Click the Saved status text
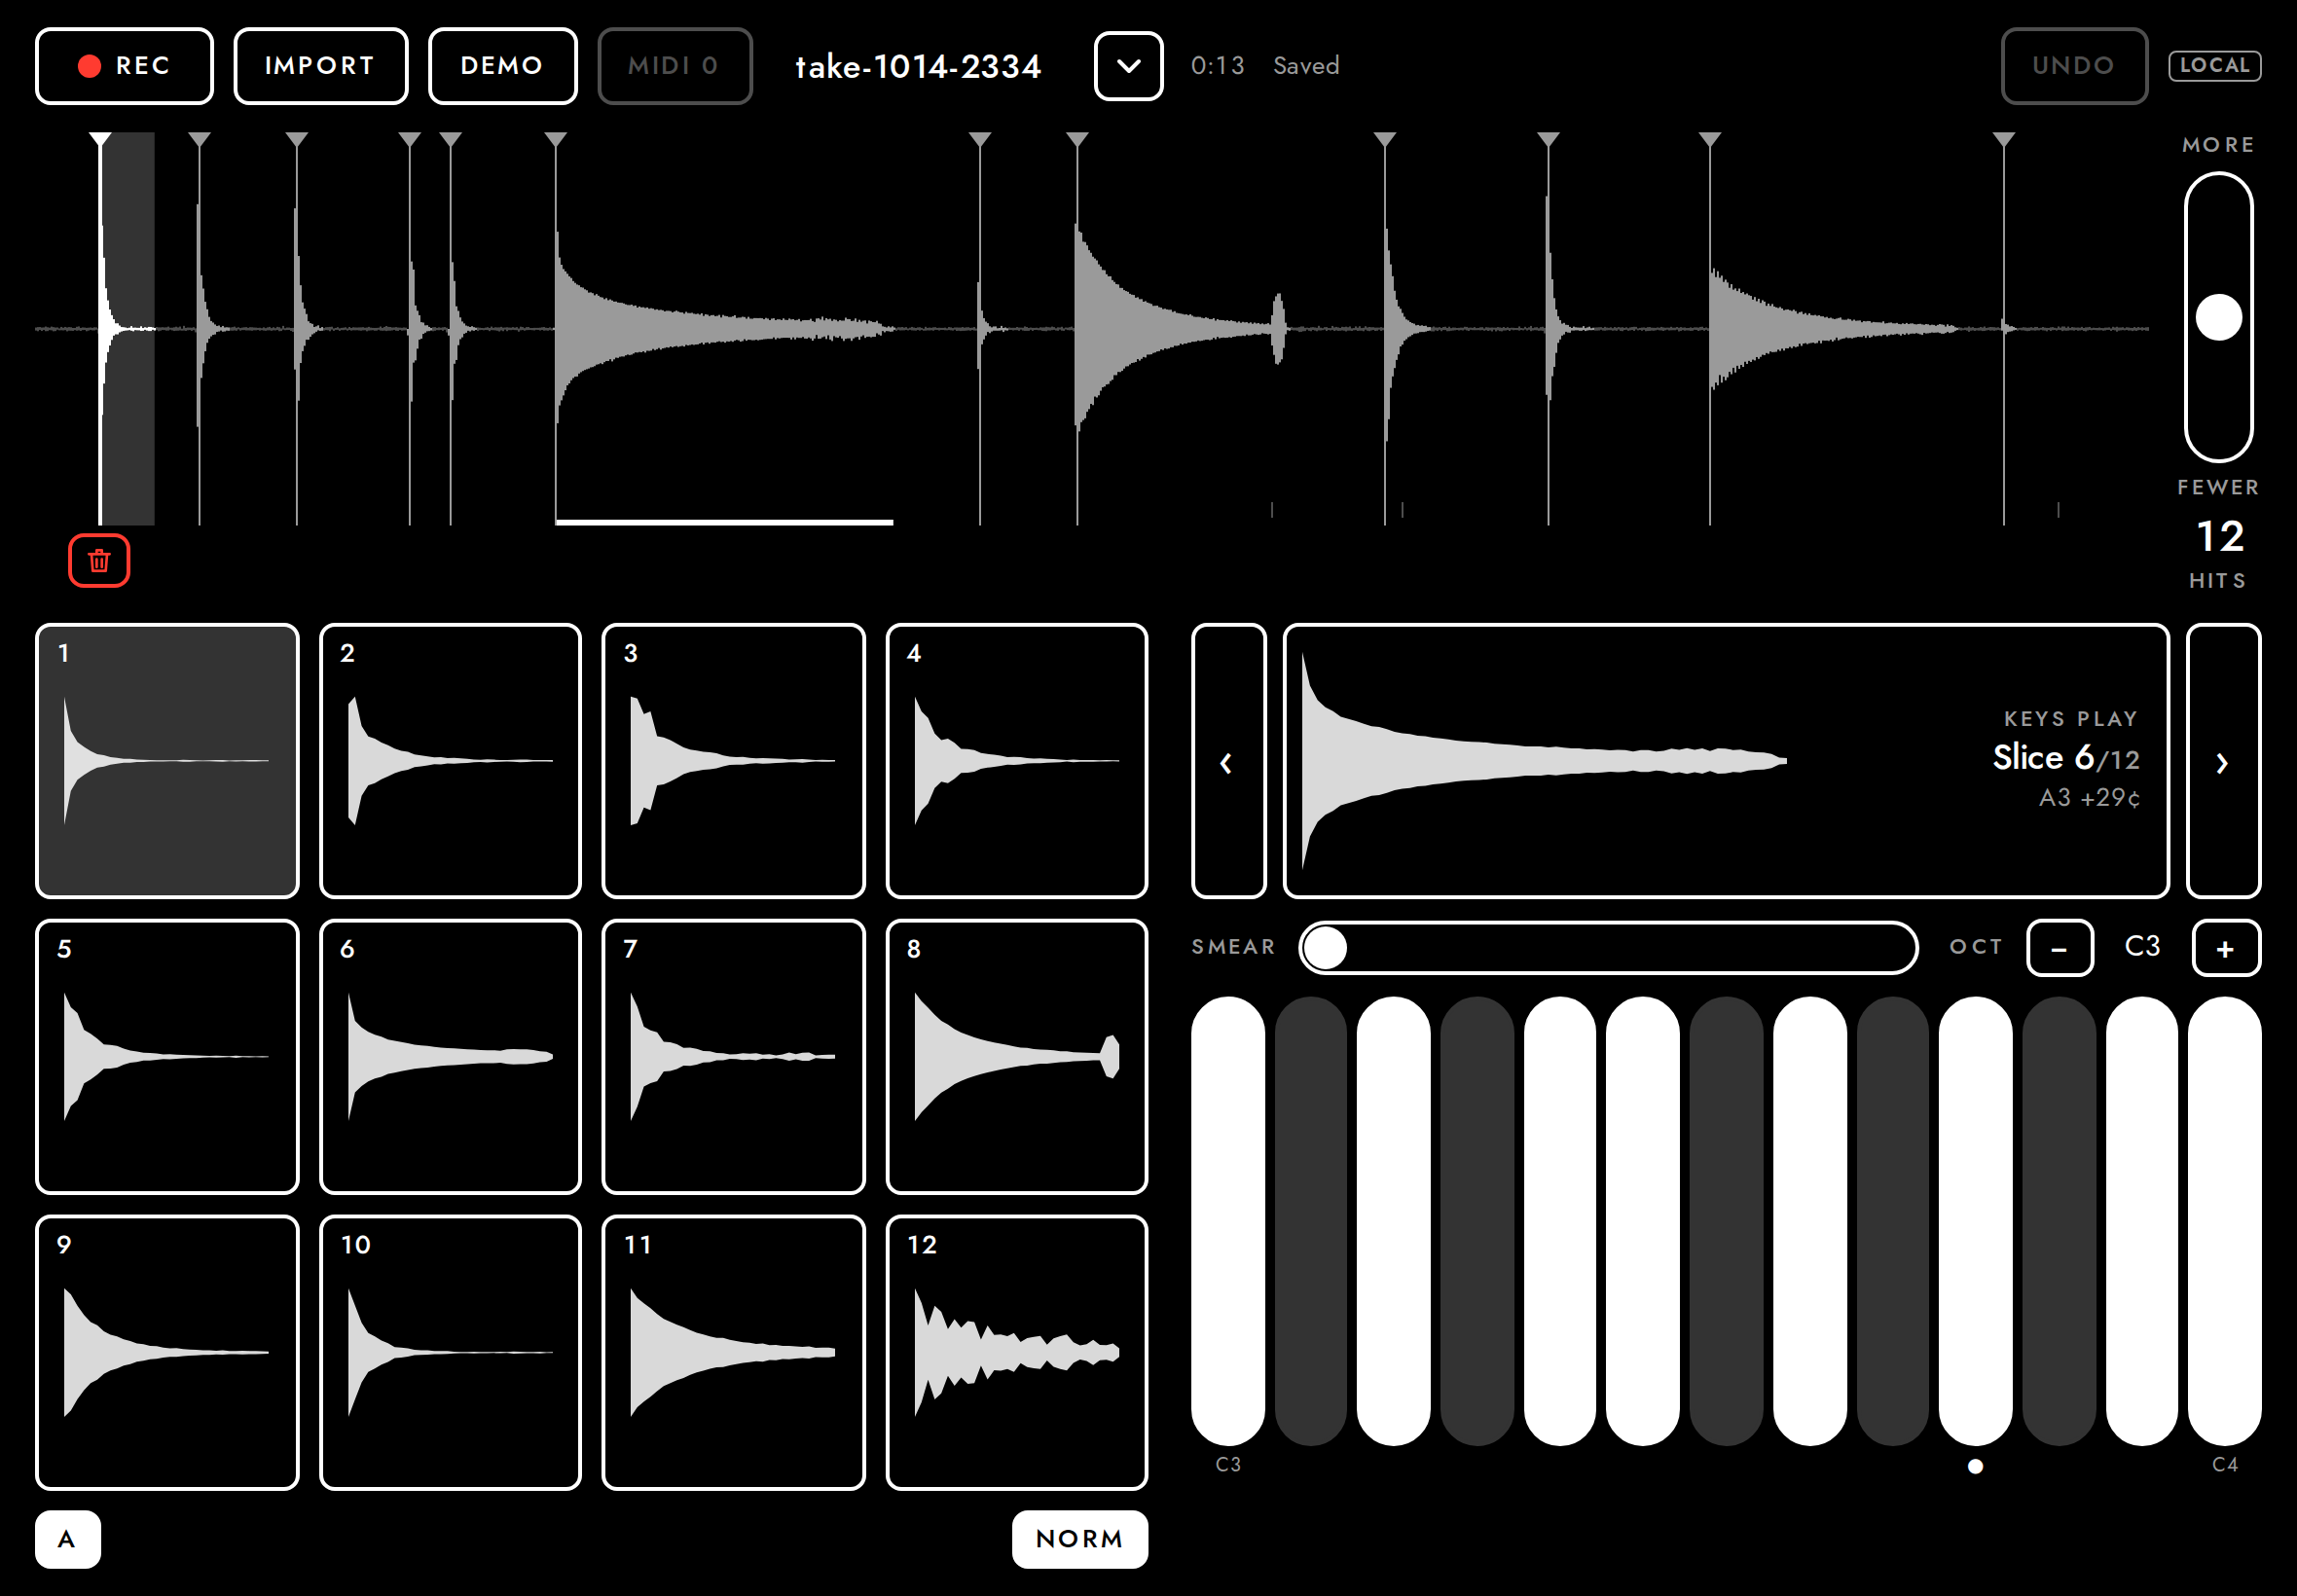This screenshot has width=2297, height=1596. click(1306, 66)
